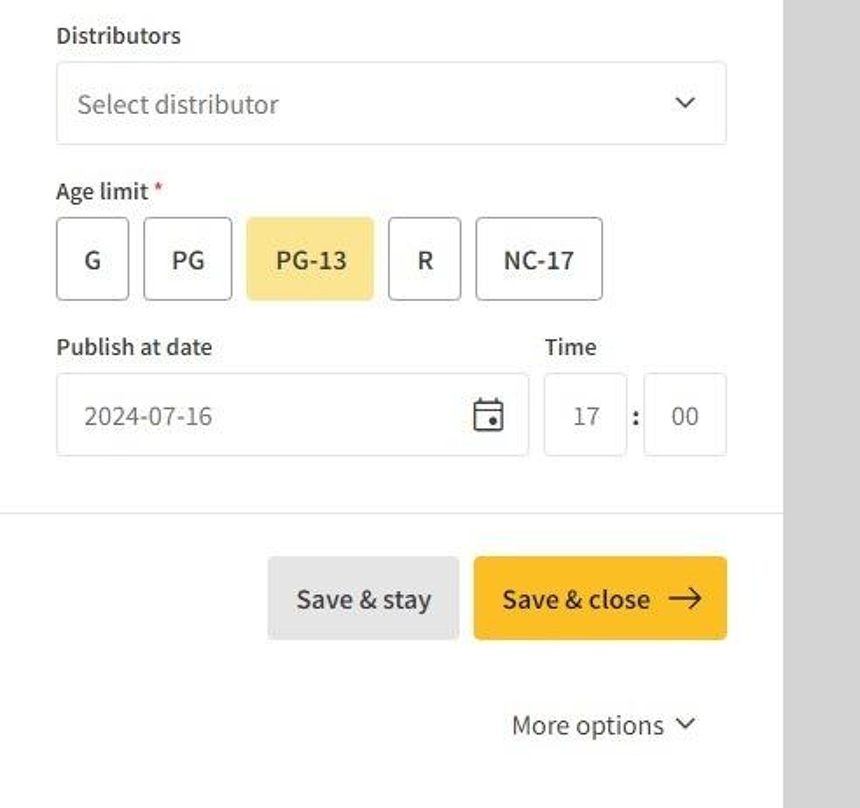Image resolution: width=860 pixels, height=808 pixels.
Task: Click the distributor dropdown chevron arrow
Action: [685, 103]
